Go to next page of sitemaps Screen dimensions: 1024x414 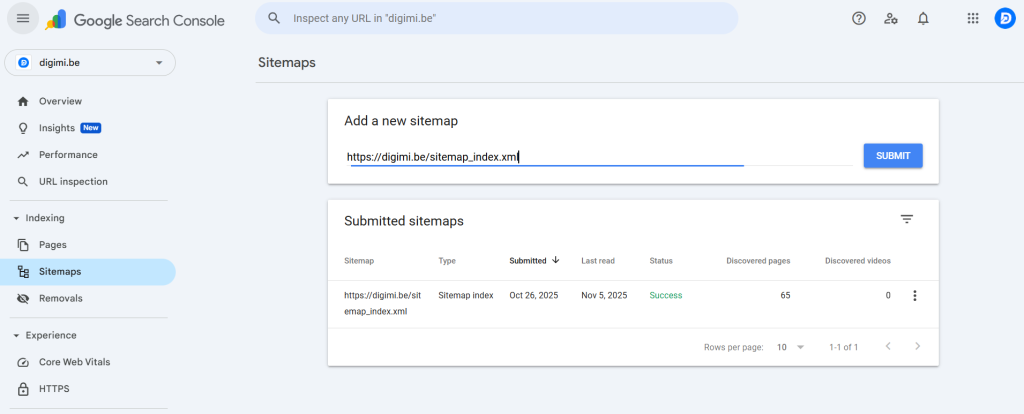(918, 346)
